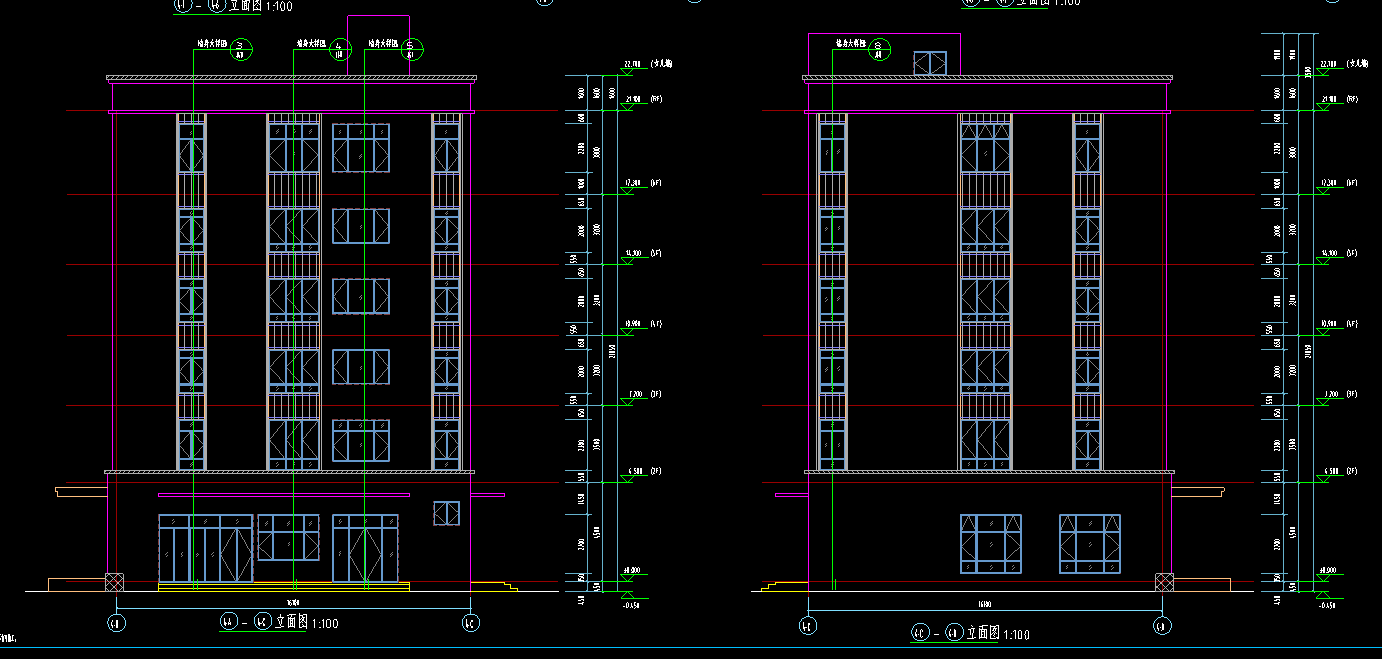Select the left elevation's bottom title 立面图 1:100
The image size is (1382, 659).
tap(278, 623)
